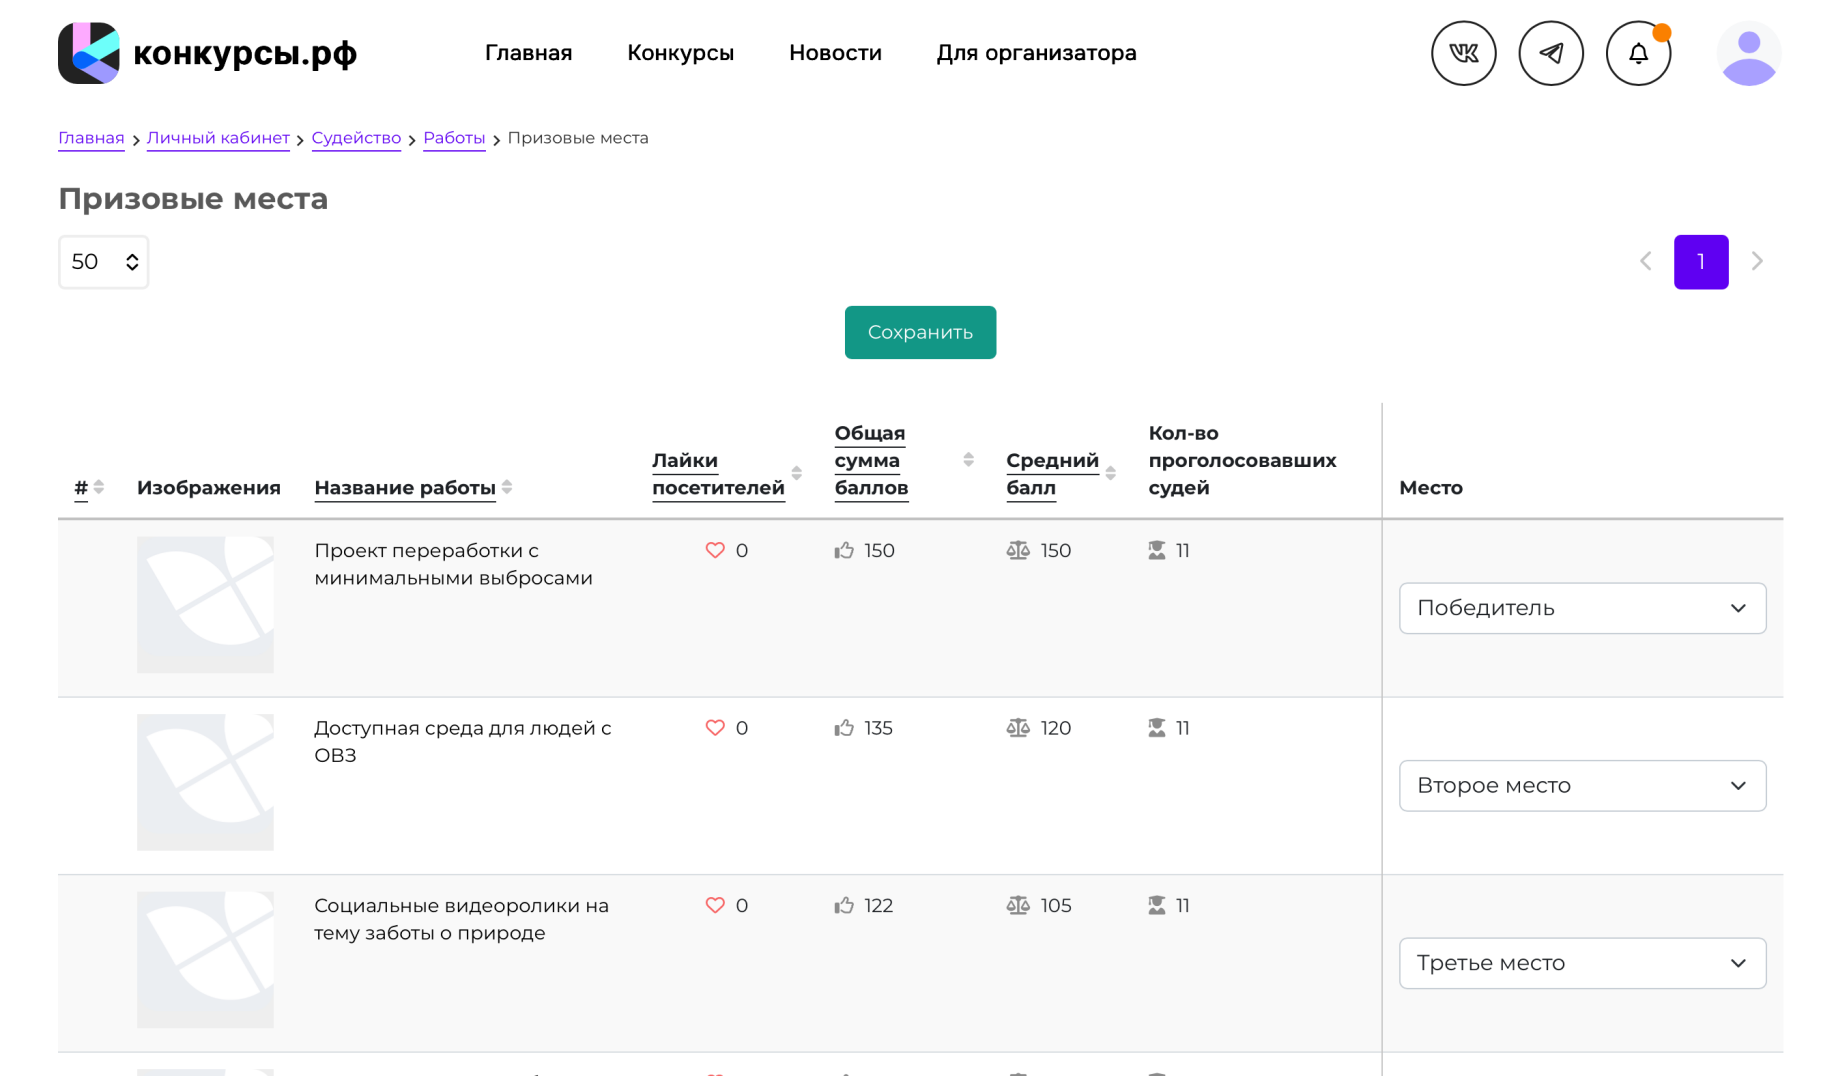This screenshot has height=1076, width=1821.
Task: Open thumbnail of Доступная среда work
Action: click(205, 782)
